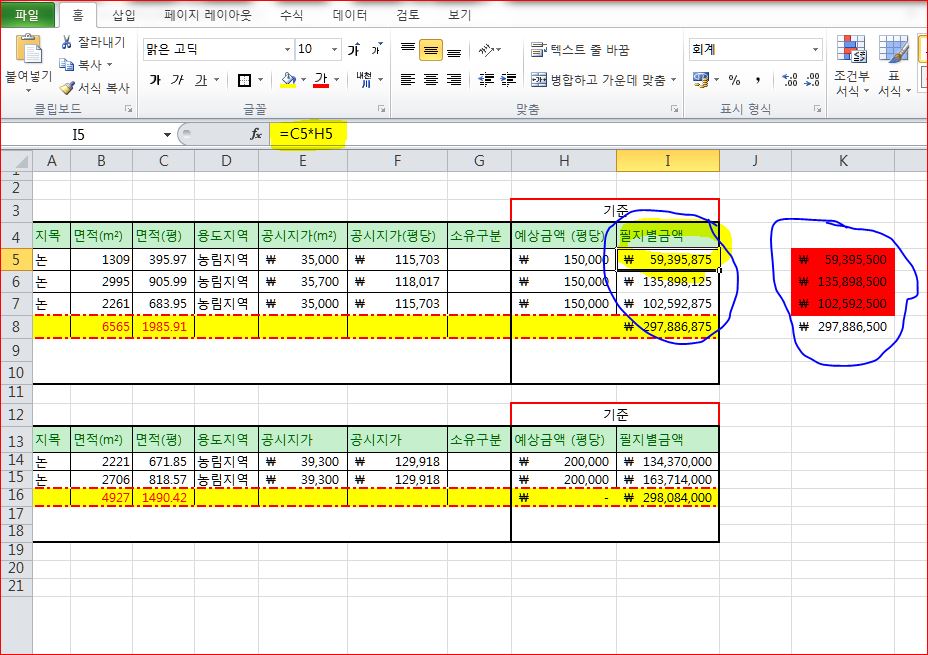
Task: Toggle middle vertical alignment button
Action: pyautogui.click(x=431, y=50)
